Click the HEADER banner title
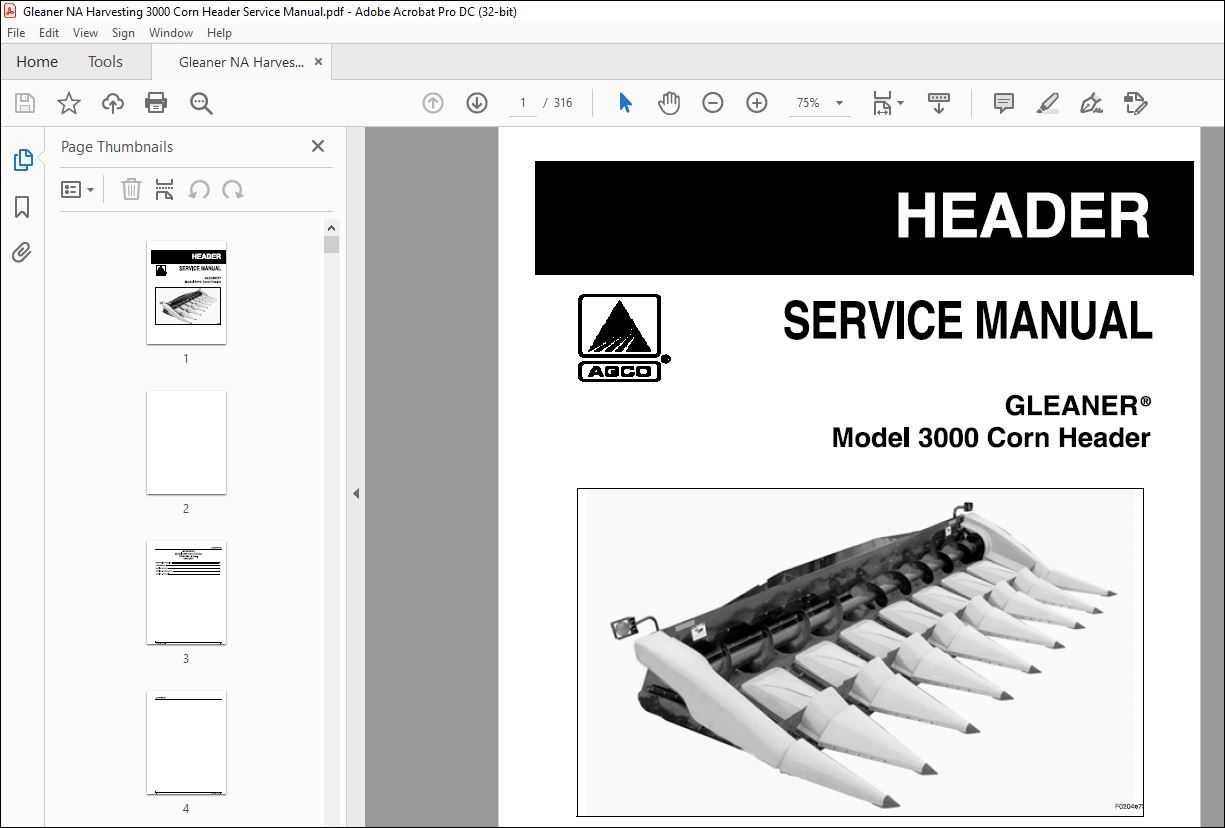Image resolution: width=1225 pixels, height=828 pixels. point(1022,216)
